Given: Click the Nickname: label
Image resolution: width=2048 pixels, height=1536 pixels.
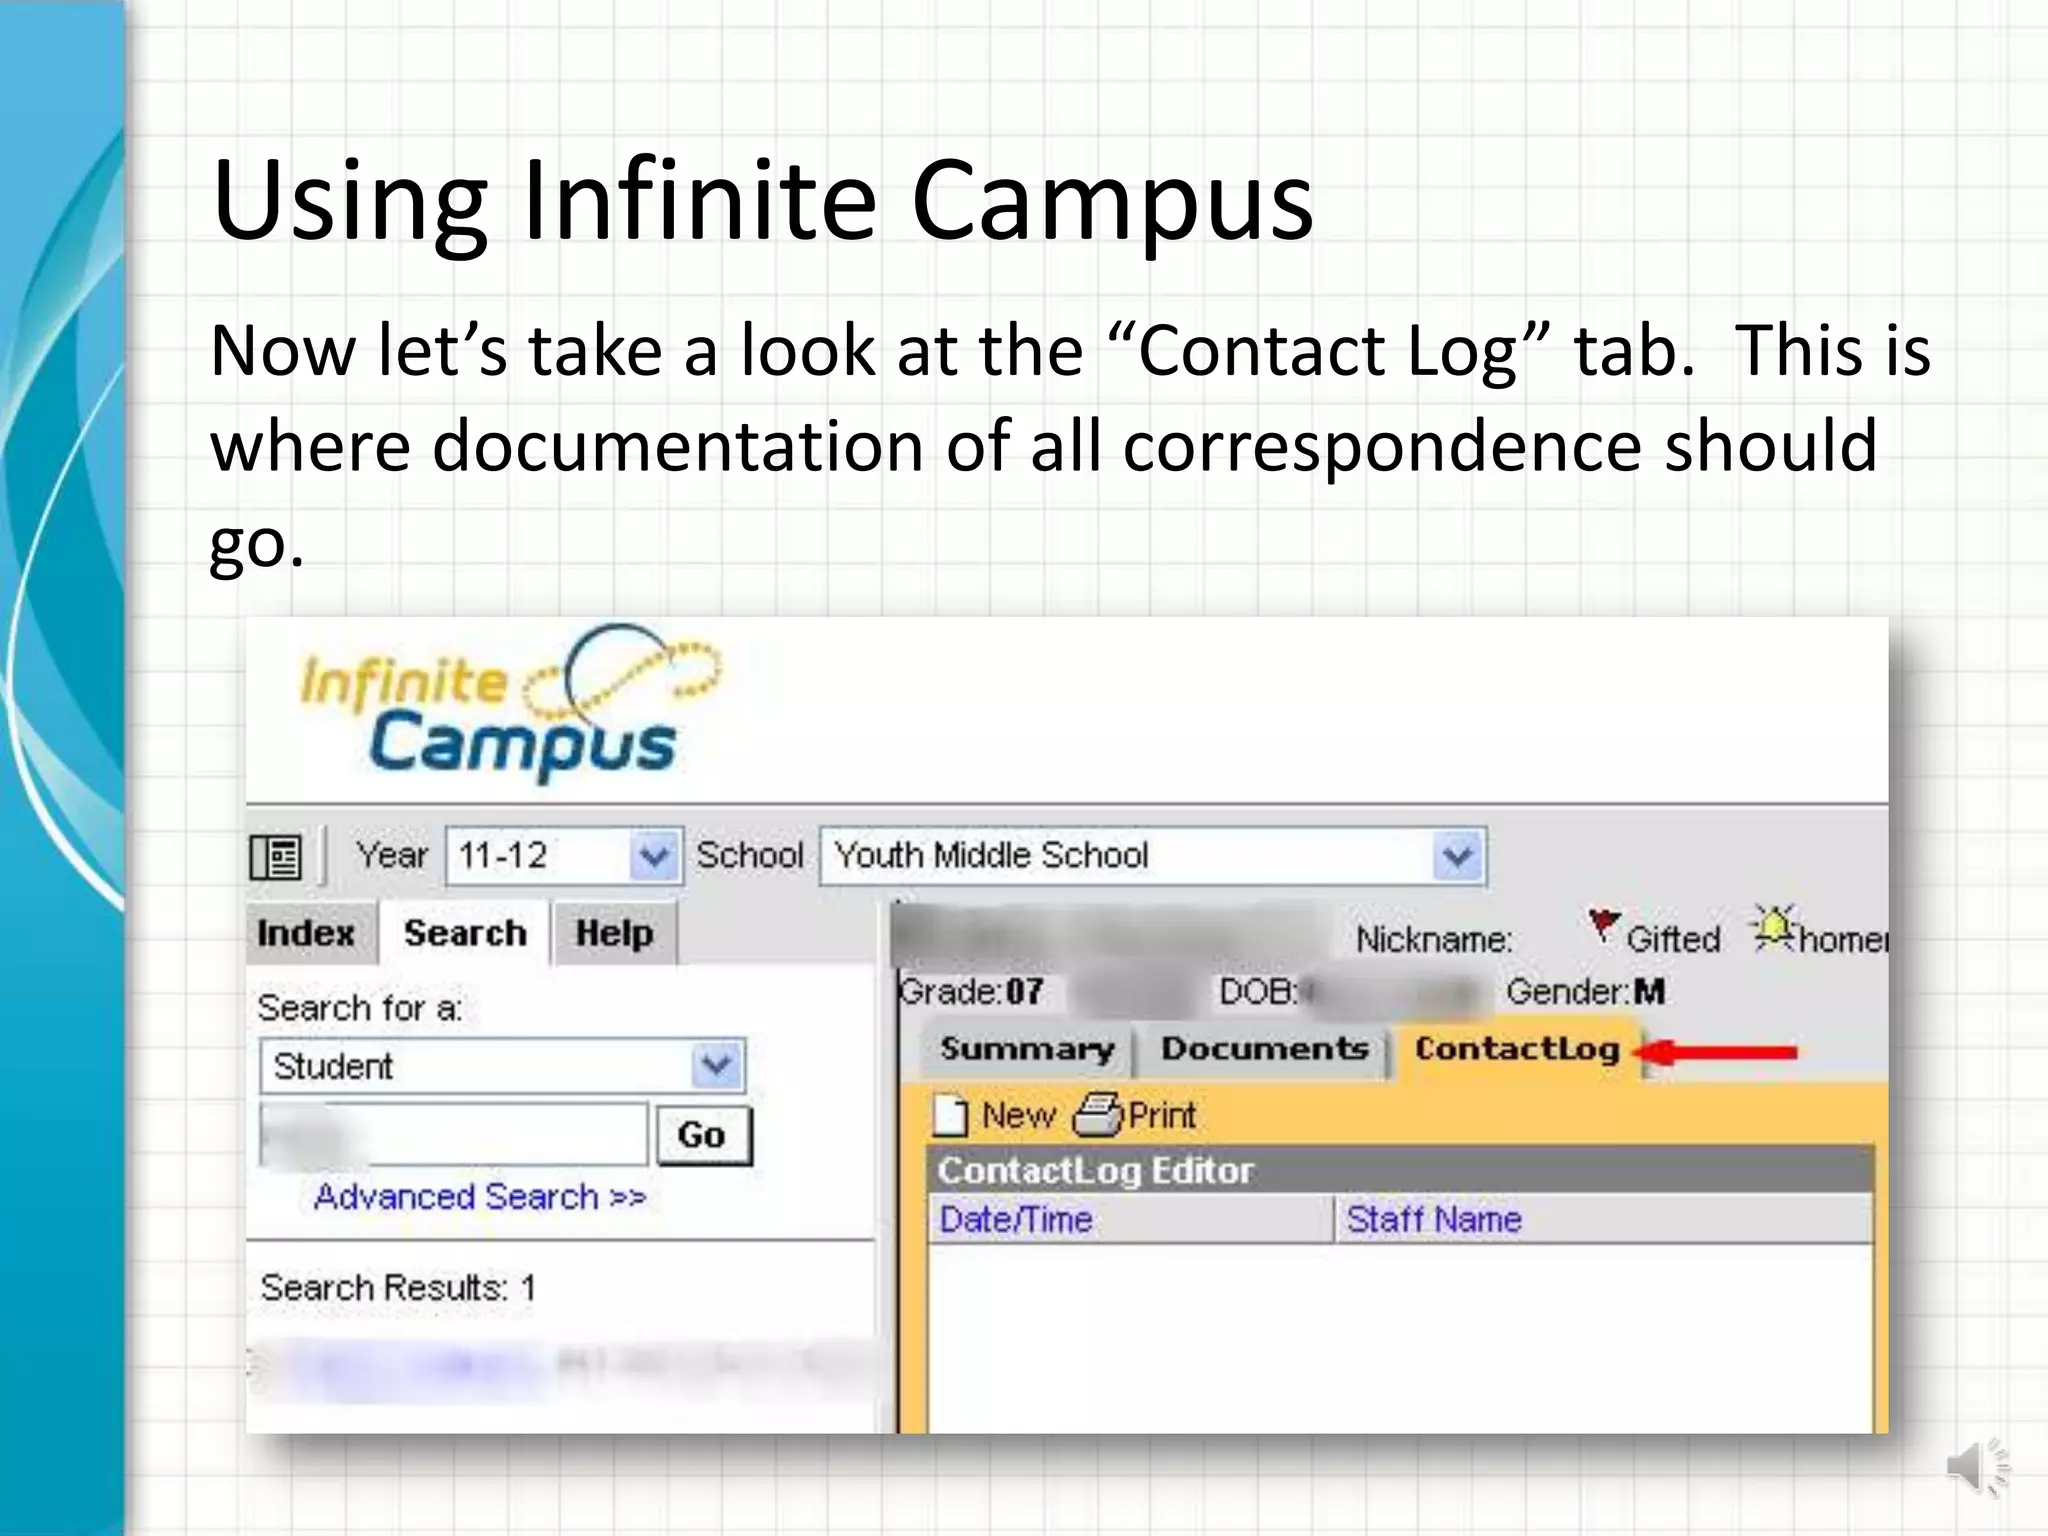Looking at the screenshot, I should pyautogui.click(x=1434, y=940).
